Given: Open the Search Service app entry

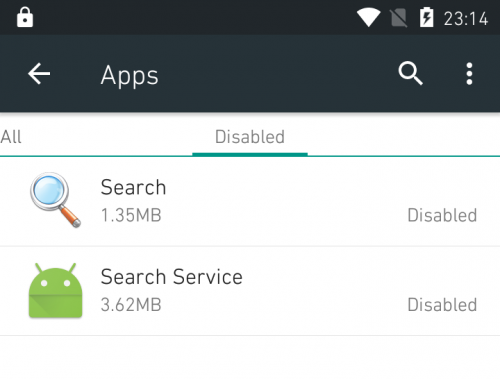Looking at the screenshot, I should (250, 291).
